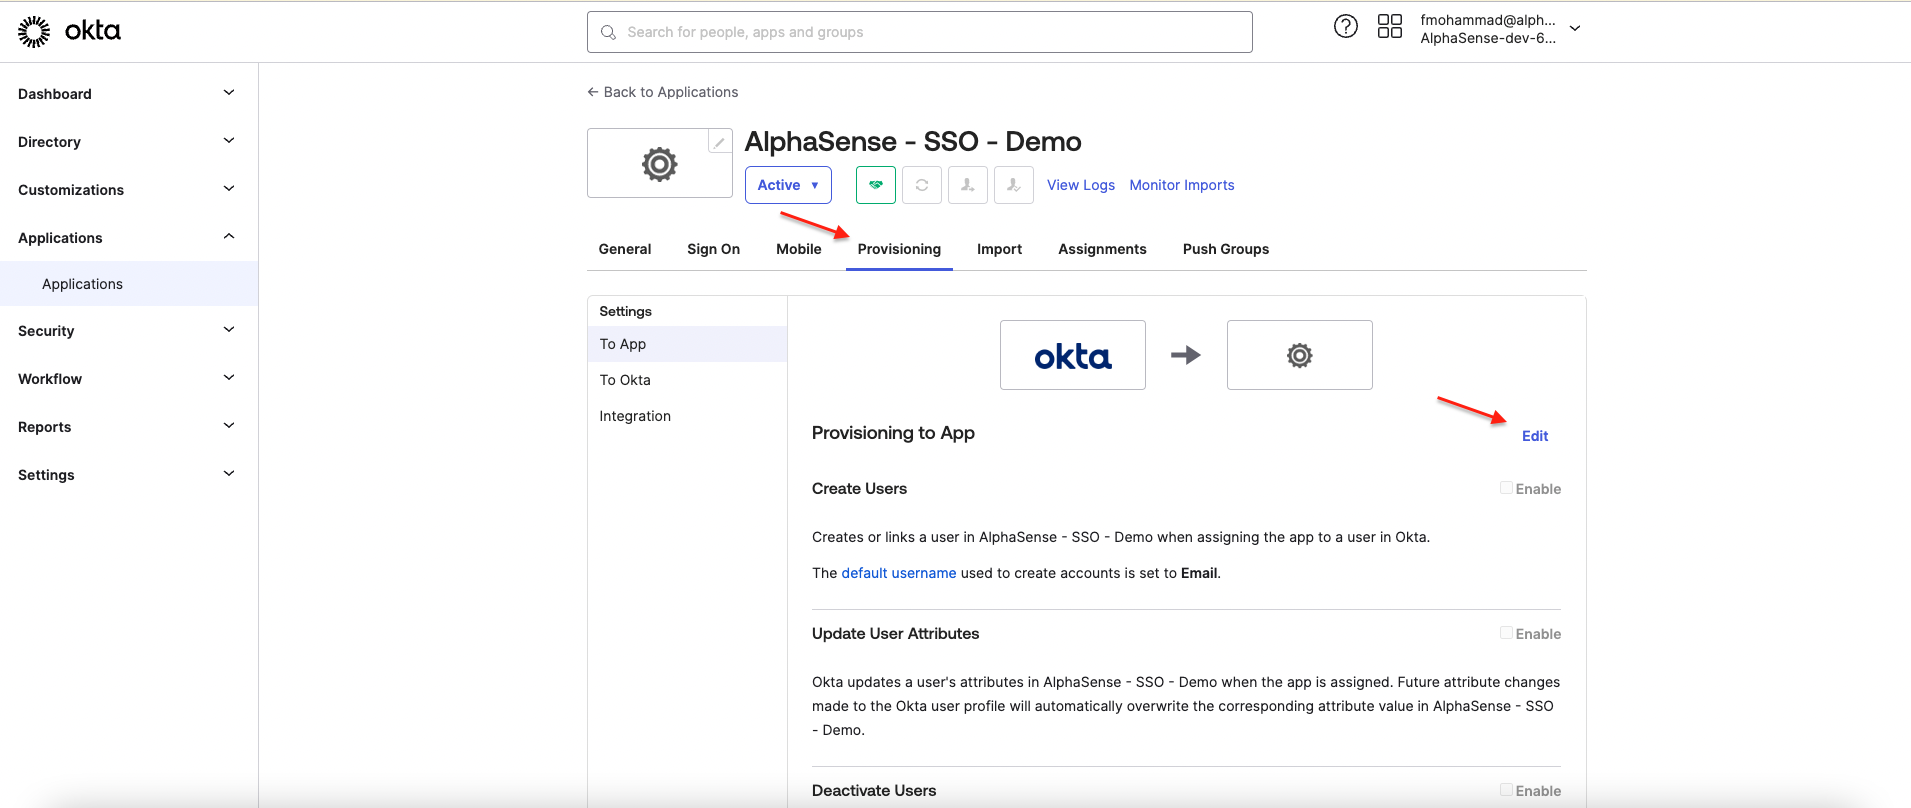Screen dimensions: 1911x808
Task: Expand the Security sidebar section
Action: [229, 330]
